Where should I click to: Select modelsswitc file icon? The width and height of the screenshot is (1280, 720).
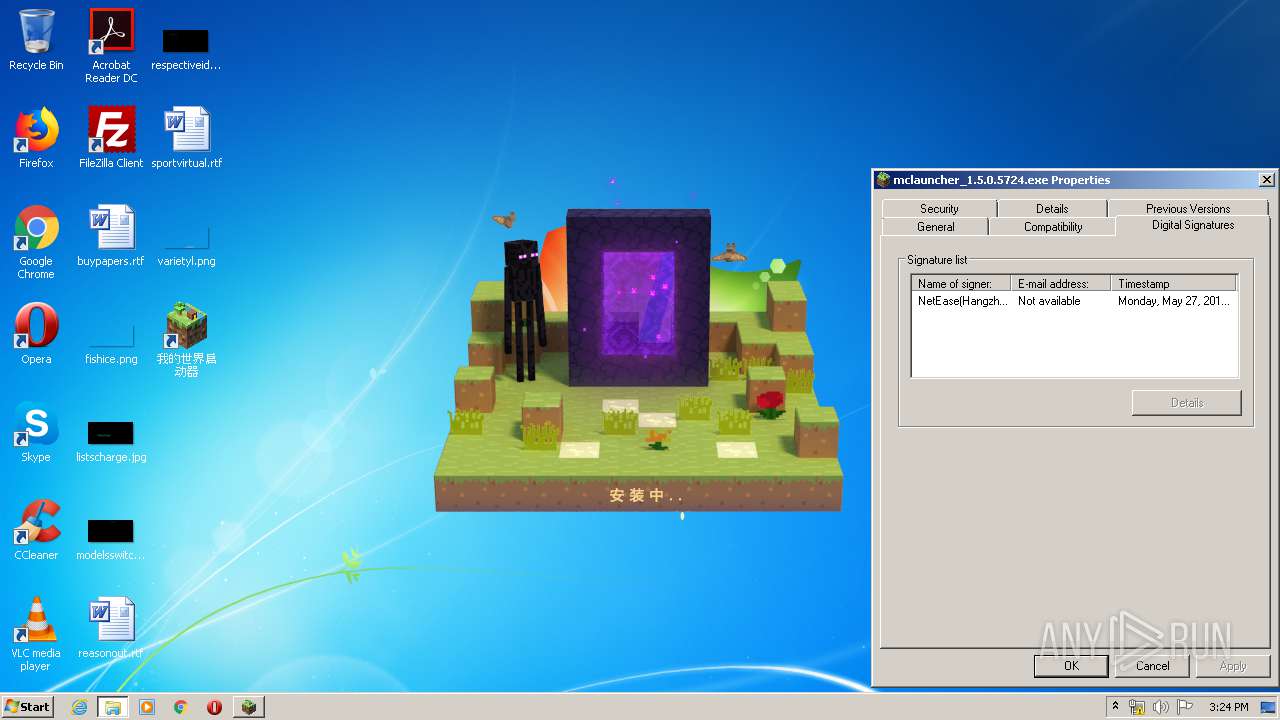(111, 540)
